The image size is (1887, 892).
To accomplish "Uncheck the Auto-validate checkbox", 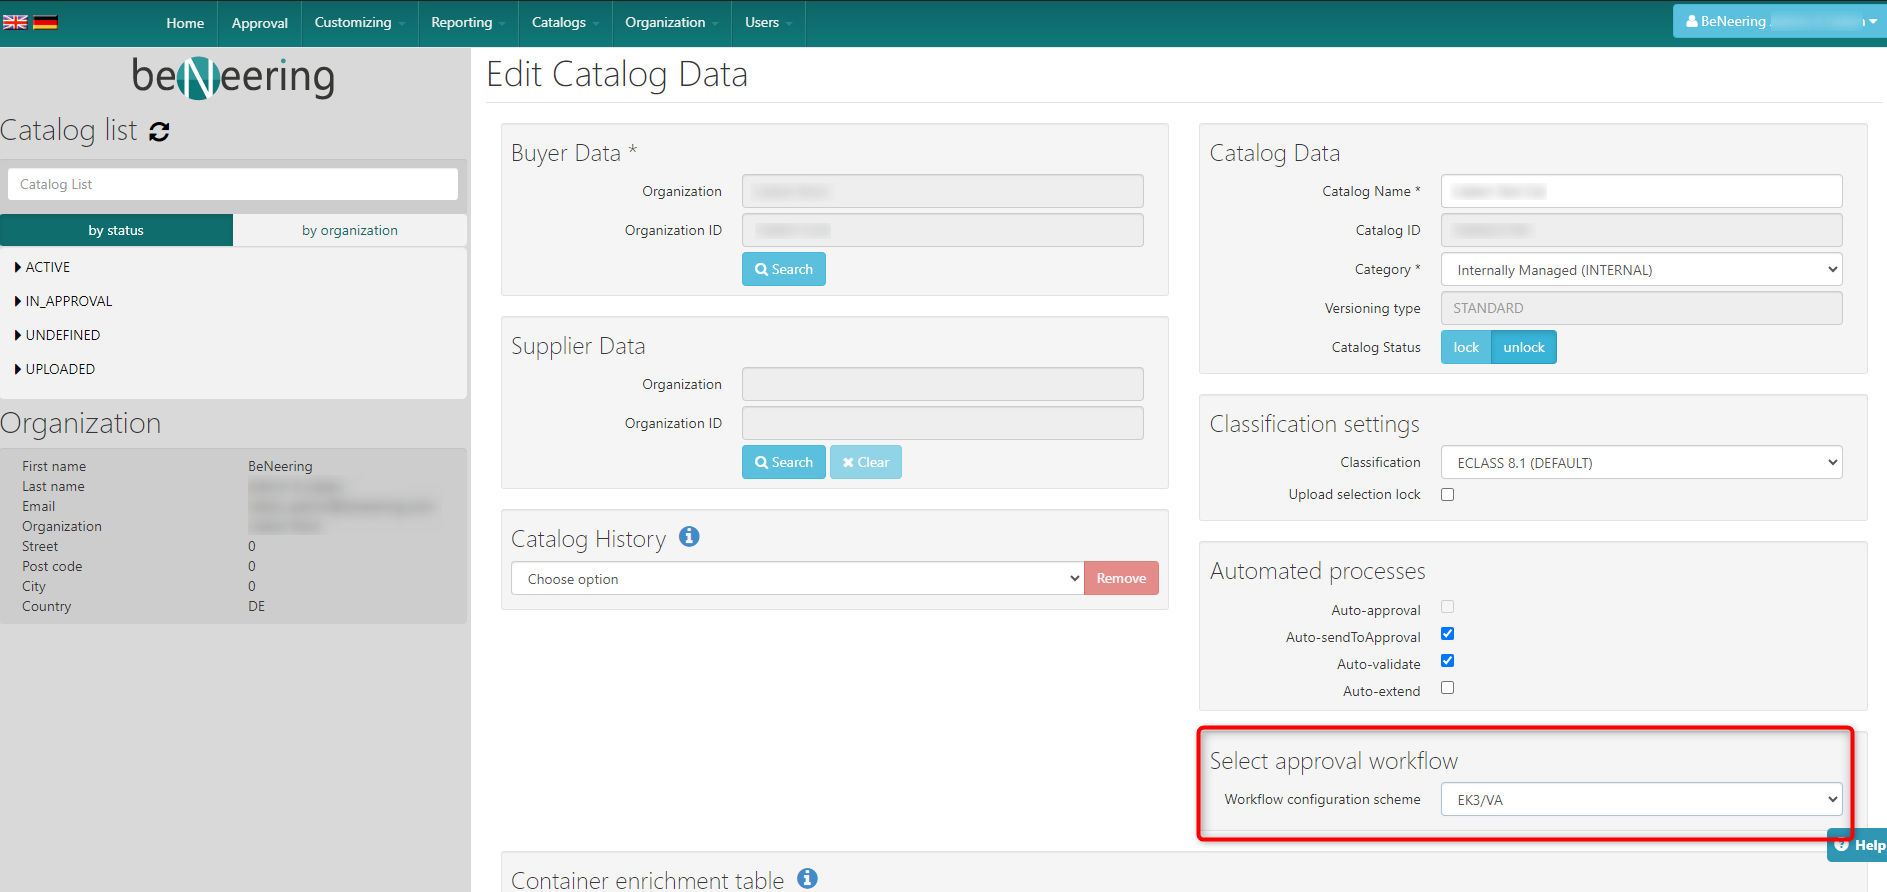I will point(1447,661).
